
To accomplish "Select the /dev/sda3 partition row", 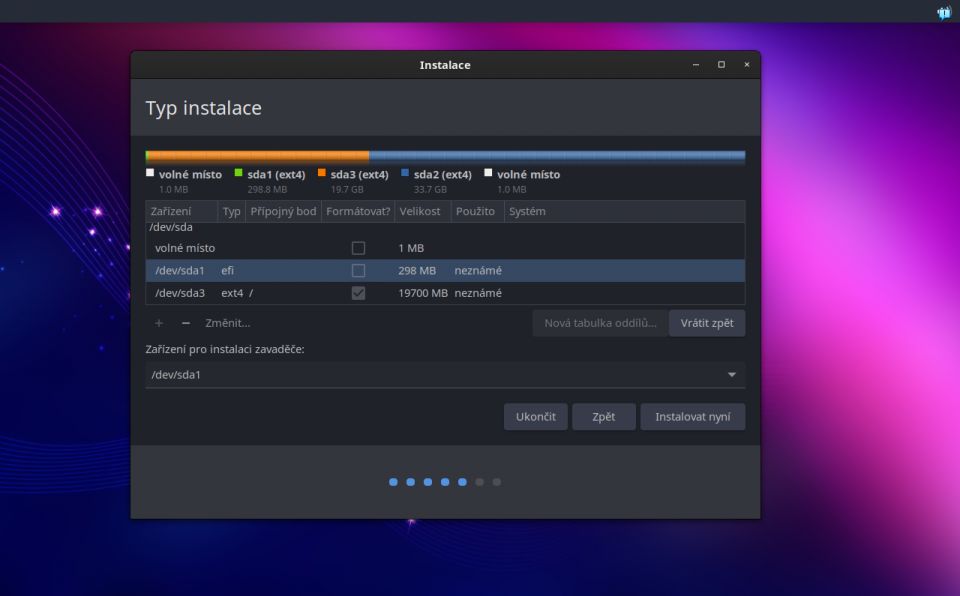I will tap(445, 293).
